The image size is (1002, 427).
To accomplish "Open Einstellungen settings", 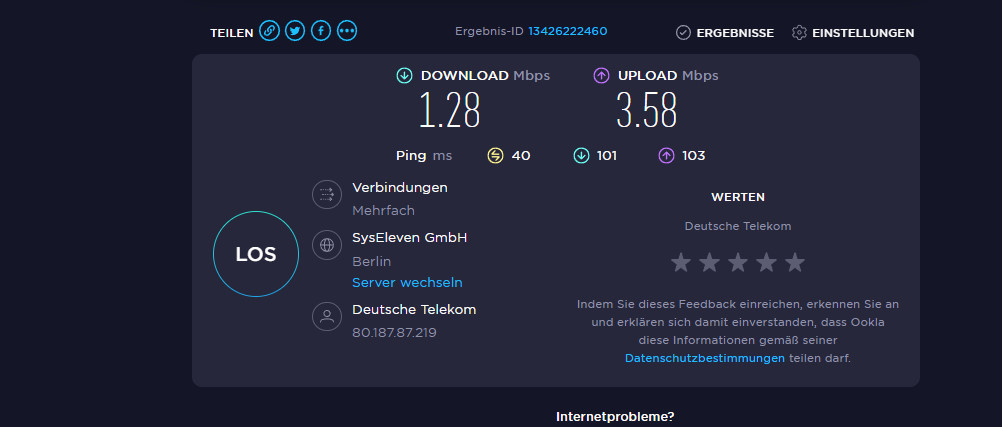I will pyautogui.click(x=852, y=33).
